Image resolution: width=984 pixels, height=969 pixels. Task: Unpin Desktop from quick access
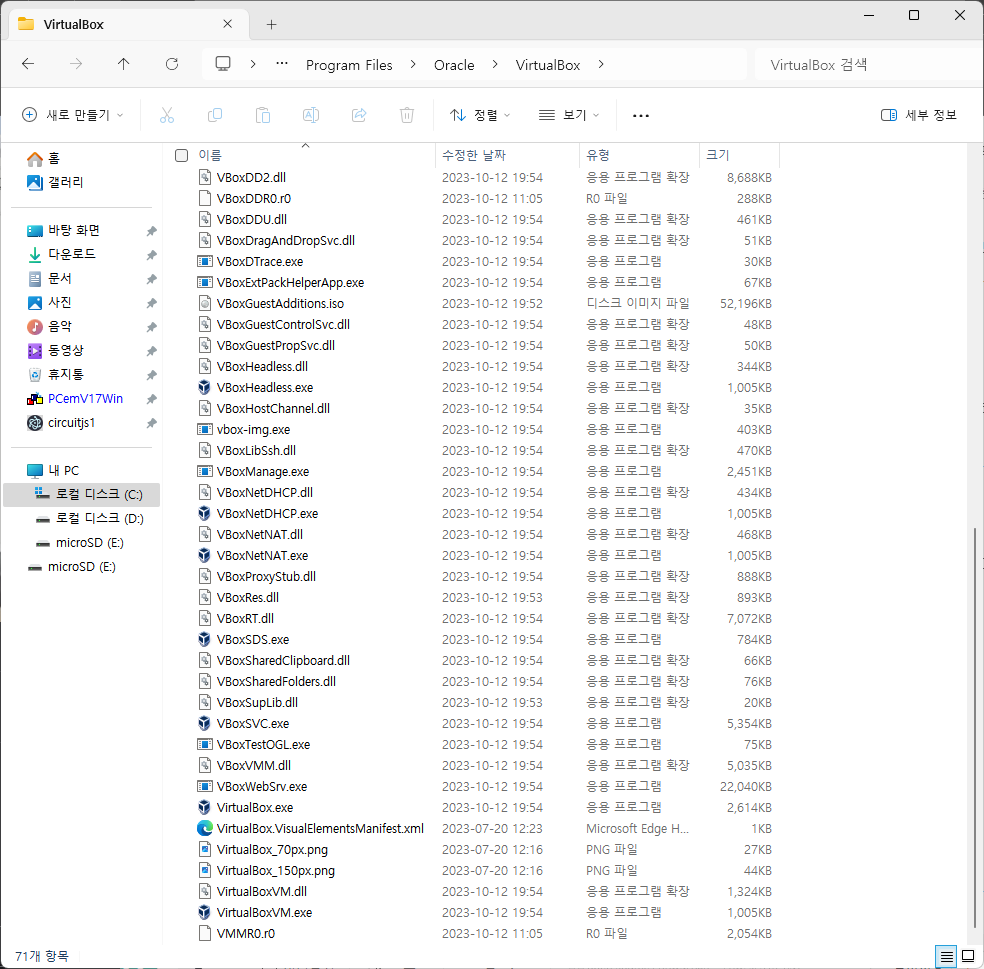click(x=151, y=231)
